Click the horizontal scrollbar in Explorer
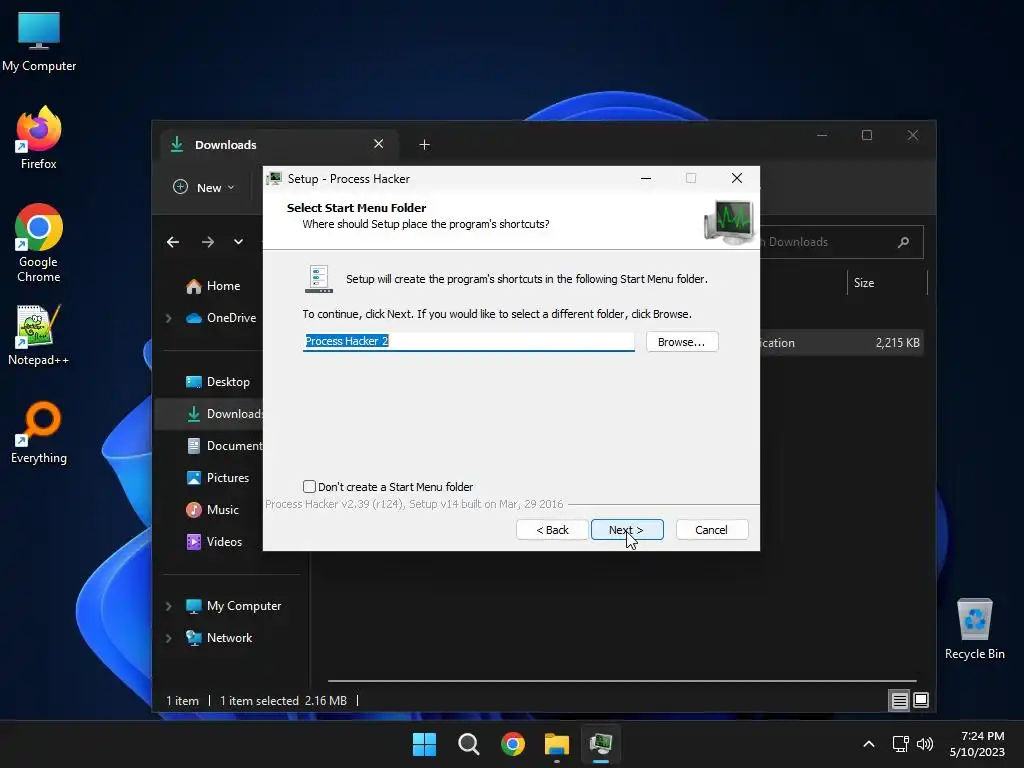Image resolution: width=1024 pixels, height=768 pixels. (622, 680)
